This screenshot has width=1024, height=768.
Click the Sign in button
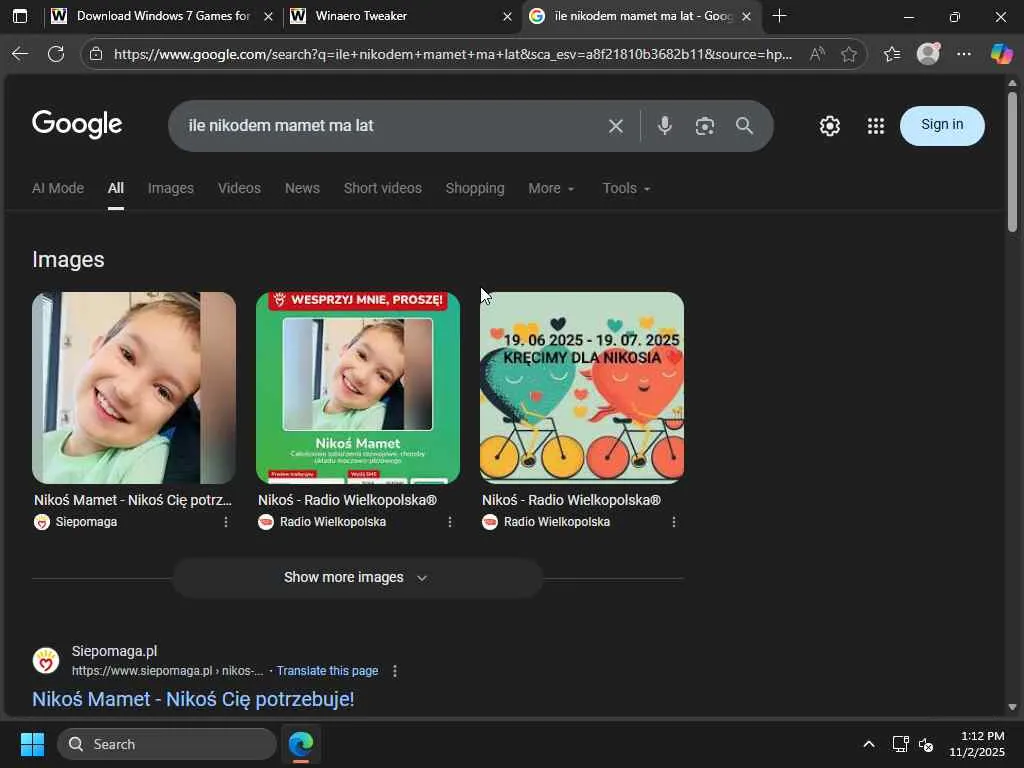(942, 125)
